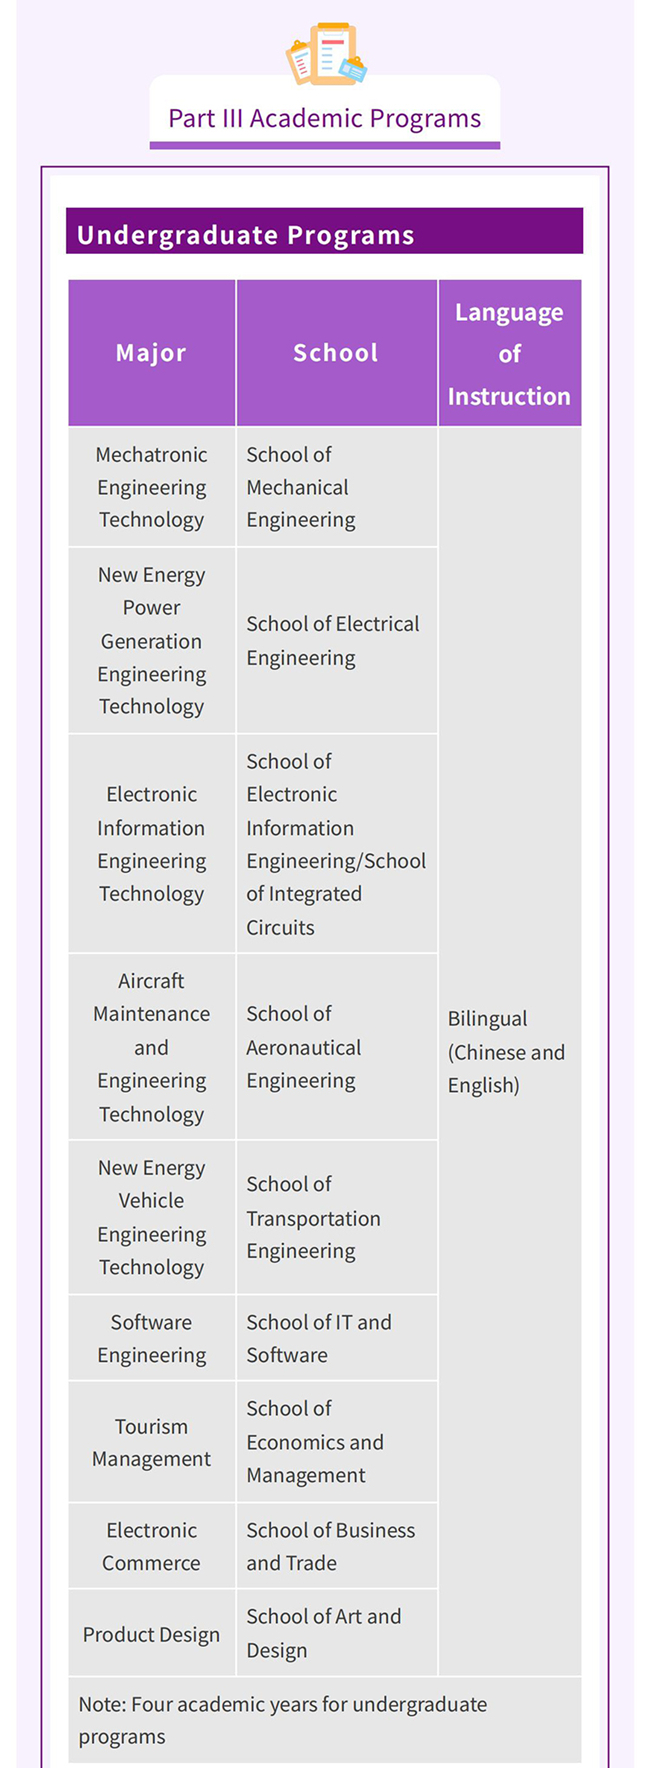This screenshot has height=1768, width=650.
Task: Click the Electronic Commerce major cell
Action: (x=151, y=1546)
